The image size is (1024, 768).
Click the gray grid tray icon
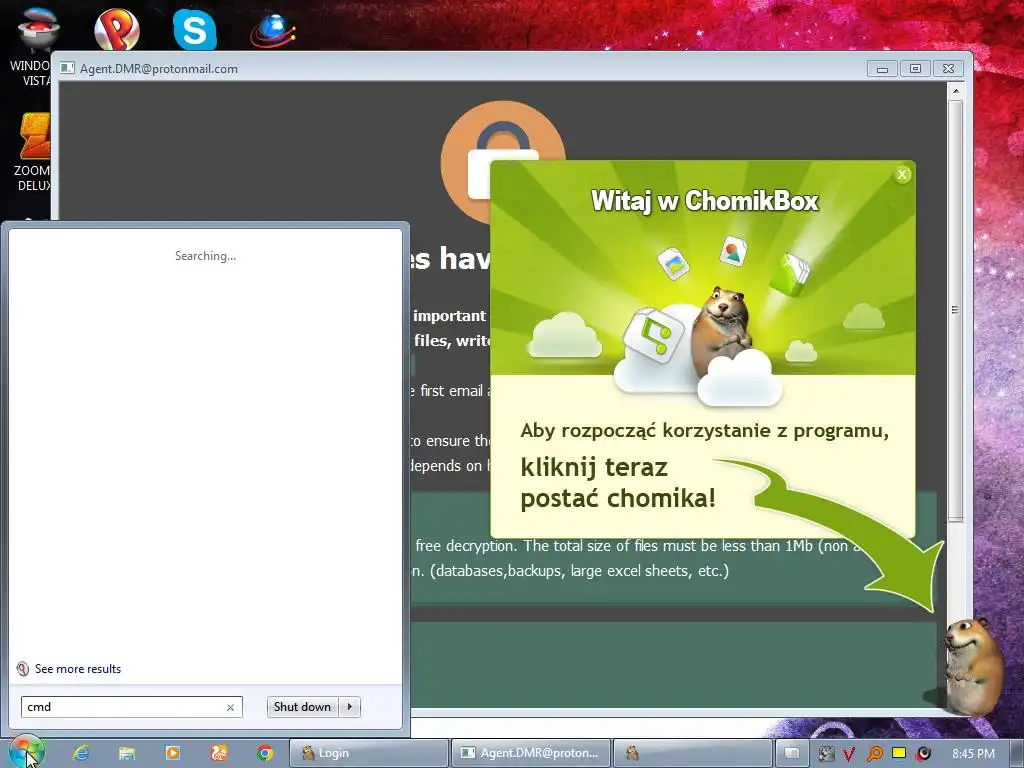[827, 754]
